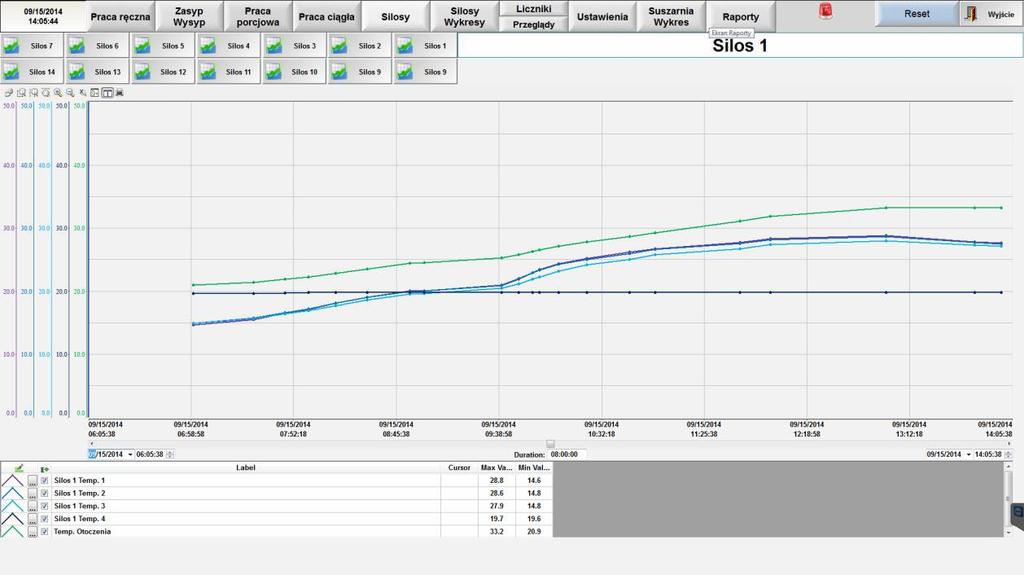Click the Liczniki button
1024x575 pixels.
pos(534,8)
